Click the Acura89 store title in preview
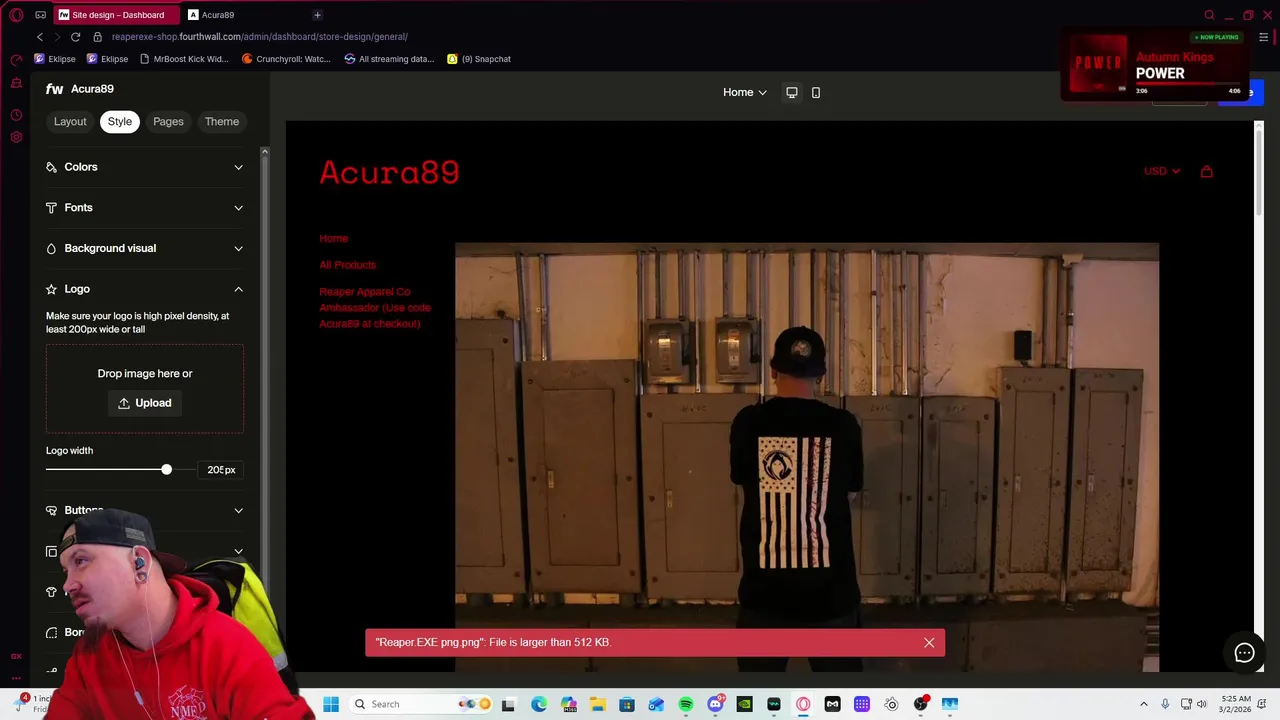This screenshot has width=1280, height=720. point(389,172)
